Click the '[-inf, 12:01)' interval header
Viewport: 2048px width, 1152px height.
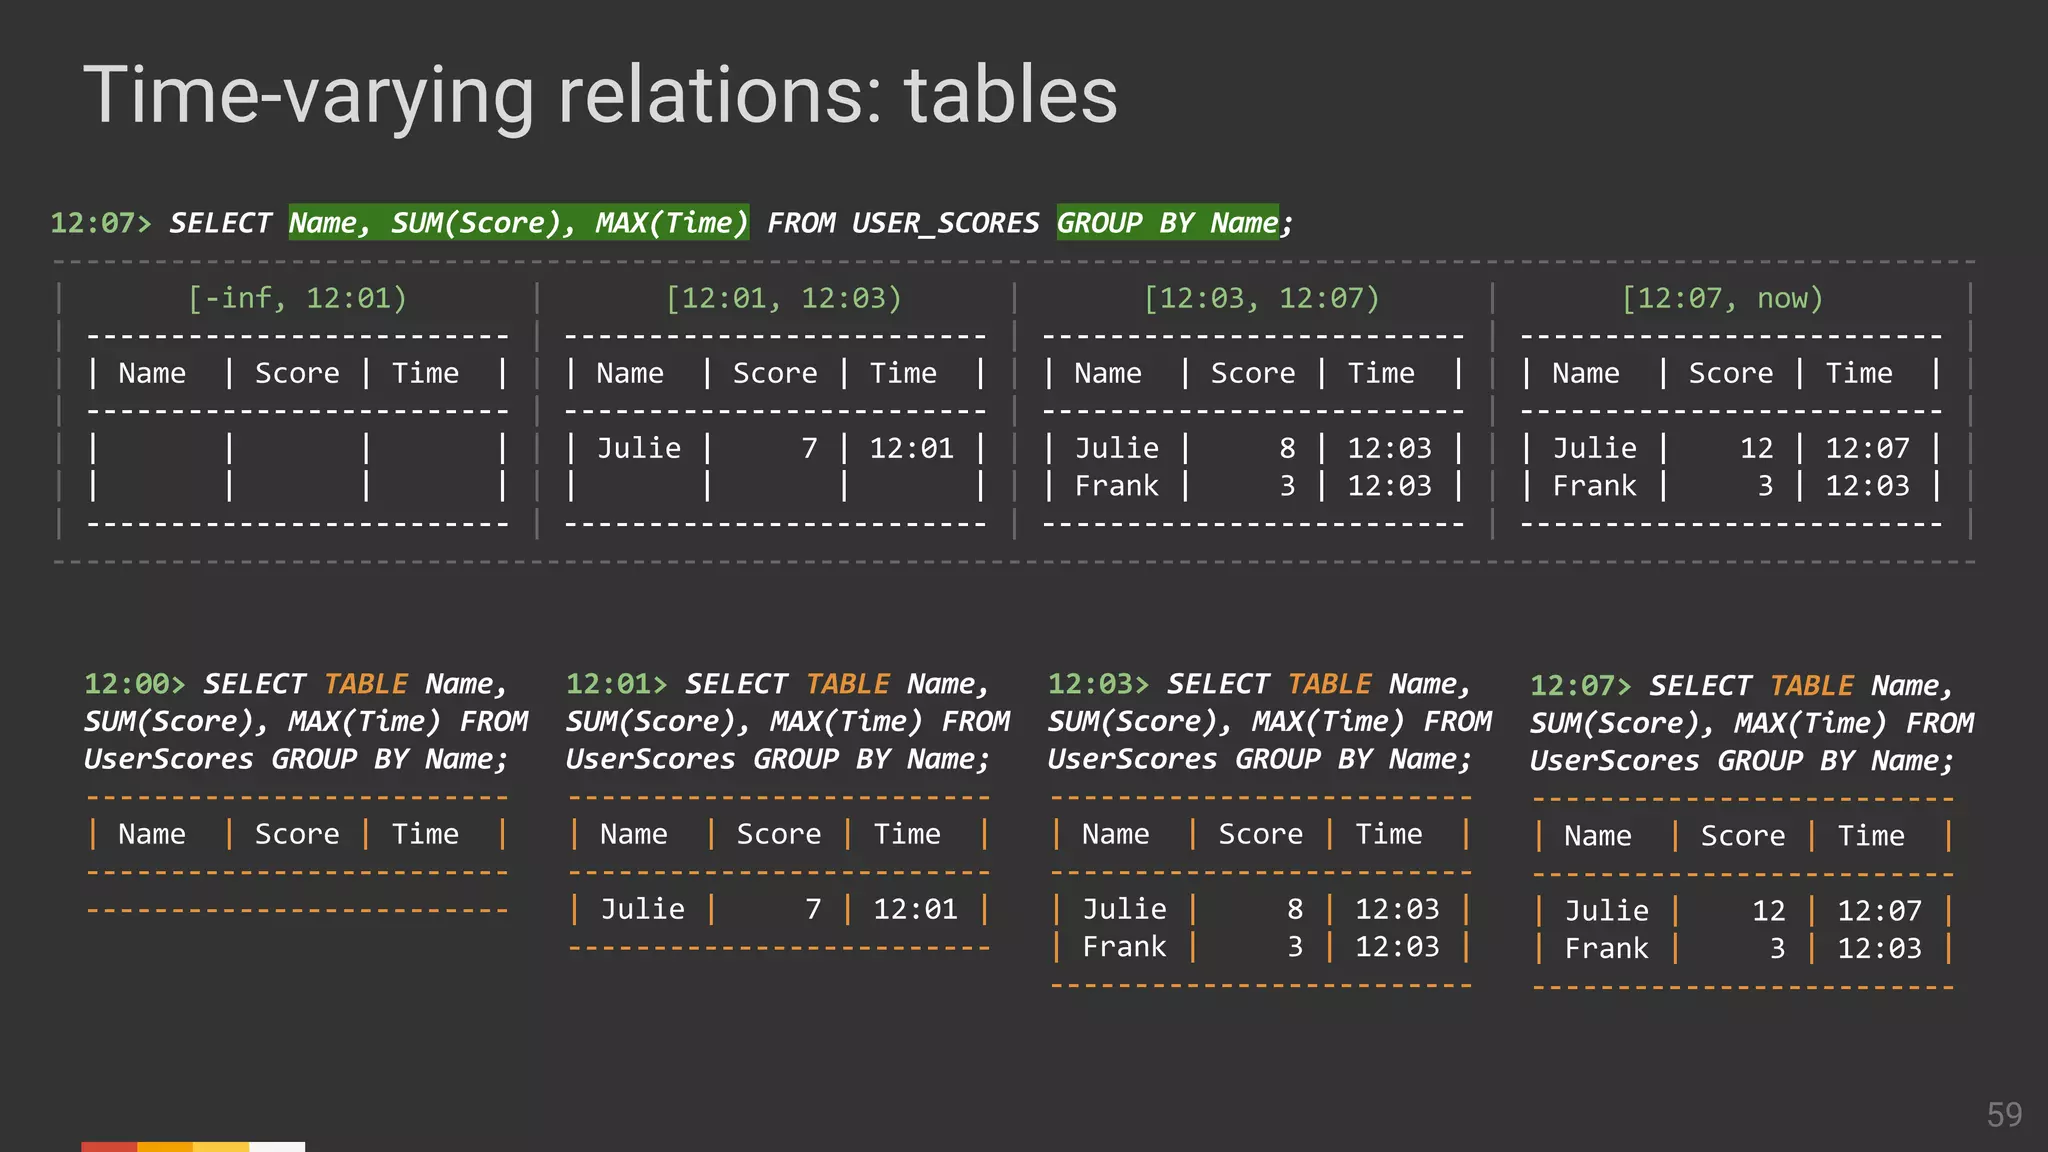click(x=297, y=298)
